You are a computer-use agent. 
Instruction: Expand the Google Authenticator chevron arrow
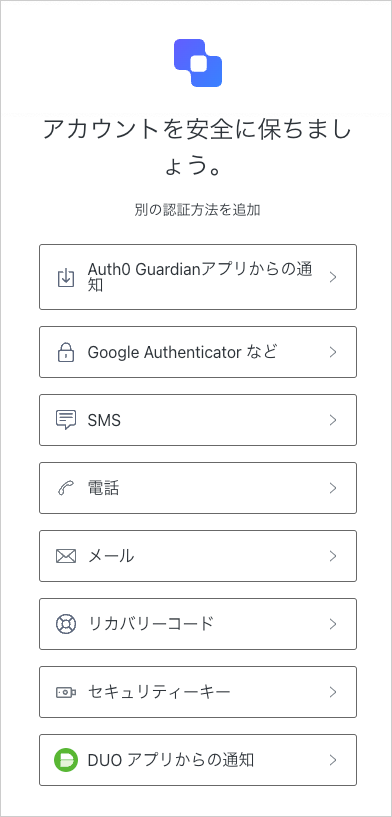[x=333, y=352]
